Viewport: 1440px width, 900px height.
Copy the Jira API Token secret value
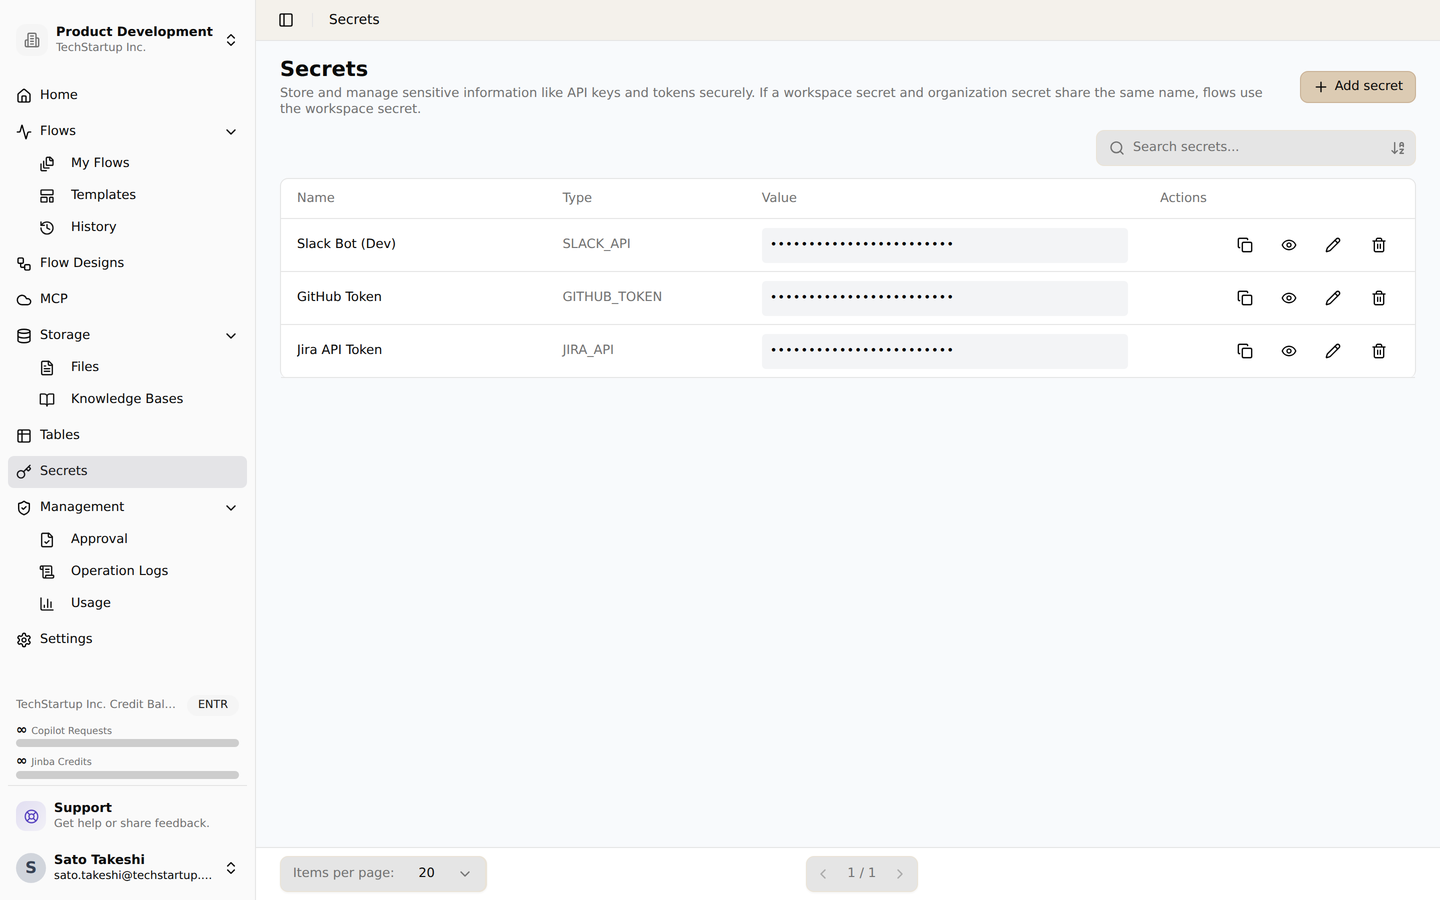pyautogui.click(x=1245, y=351)
